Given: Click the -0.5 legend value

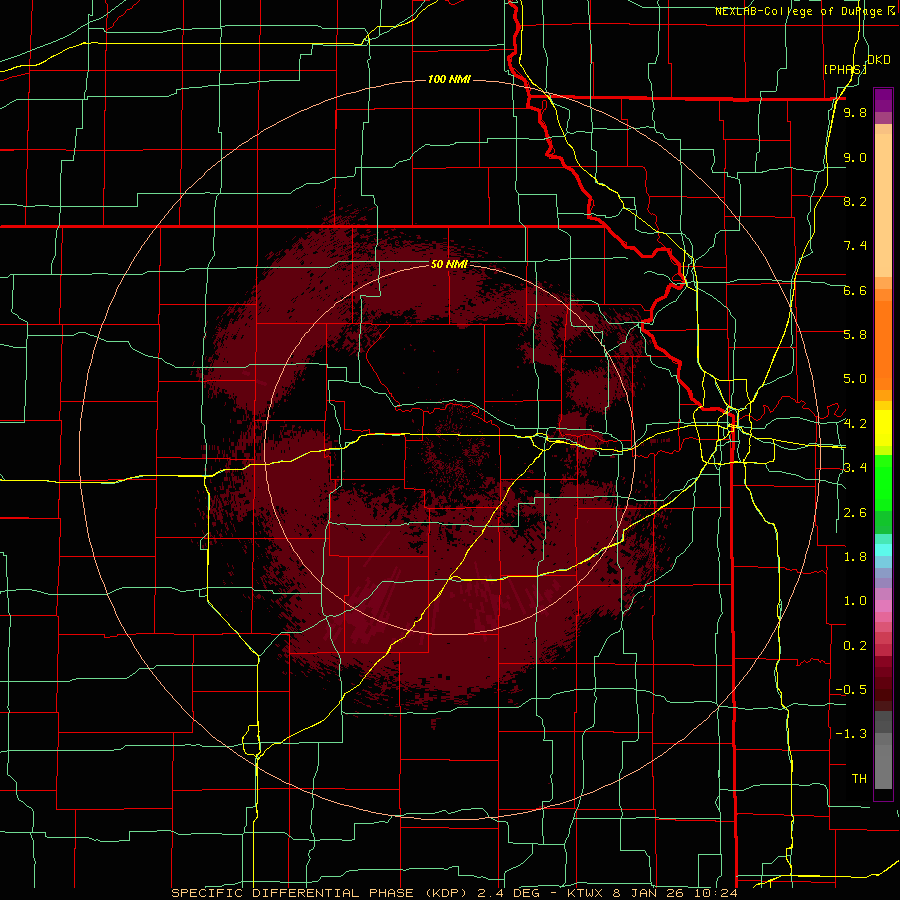Looking at the screenshot, I should tap(851, 690).
